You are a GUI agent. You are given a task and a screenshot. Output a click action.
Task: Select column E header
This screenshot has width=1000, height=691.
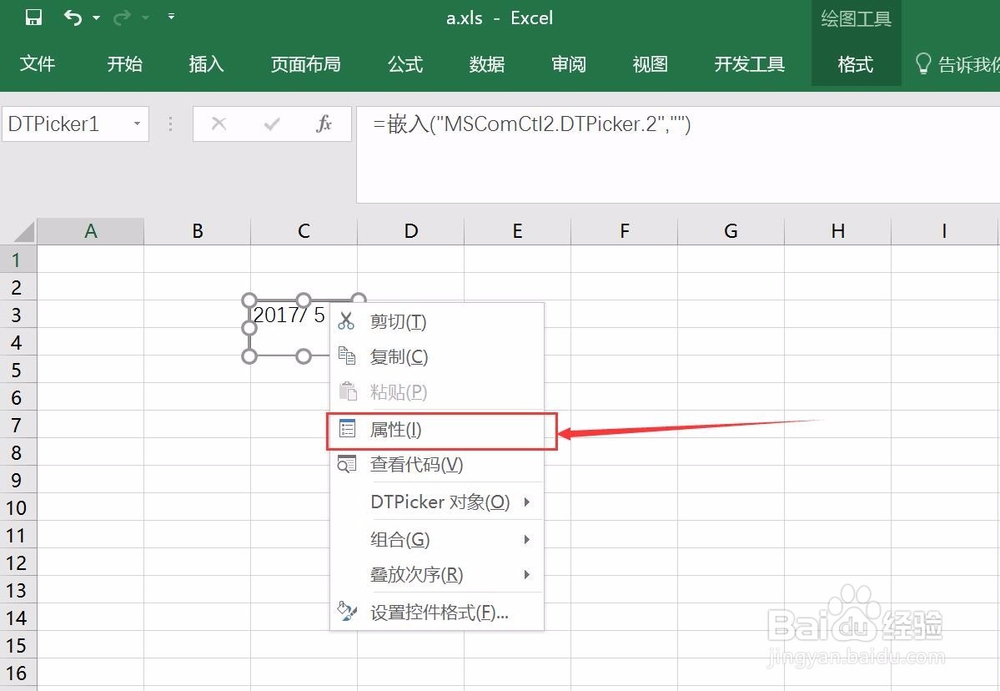(x=518, y=231)
